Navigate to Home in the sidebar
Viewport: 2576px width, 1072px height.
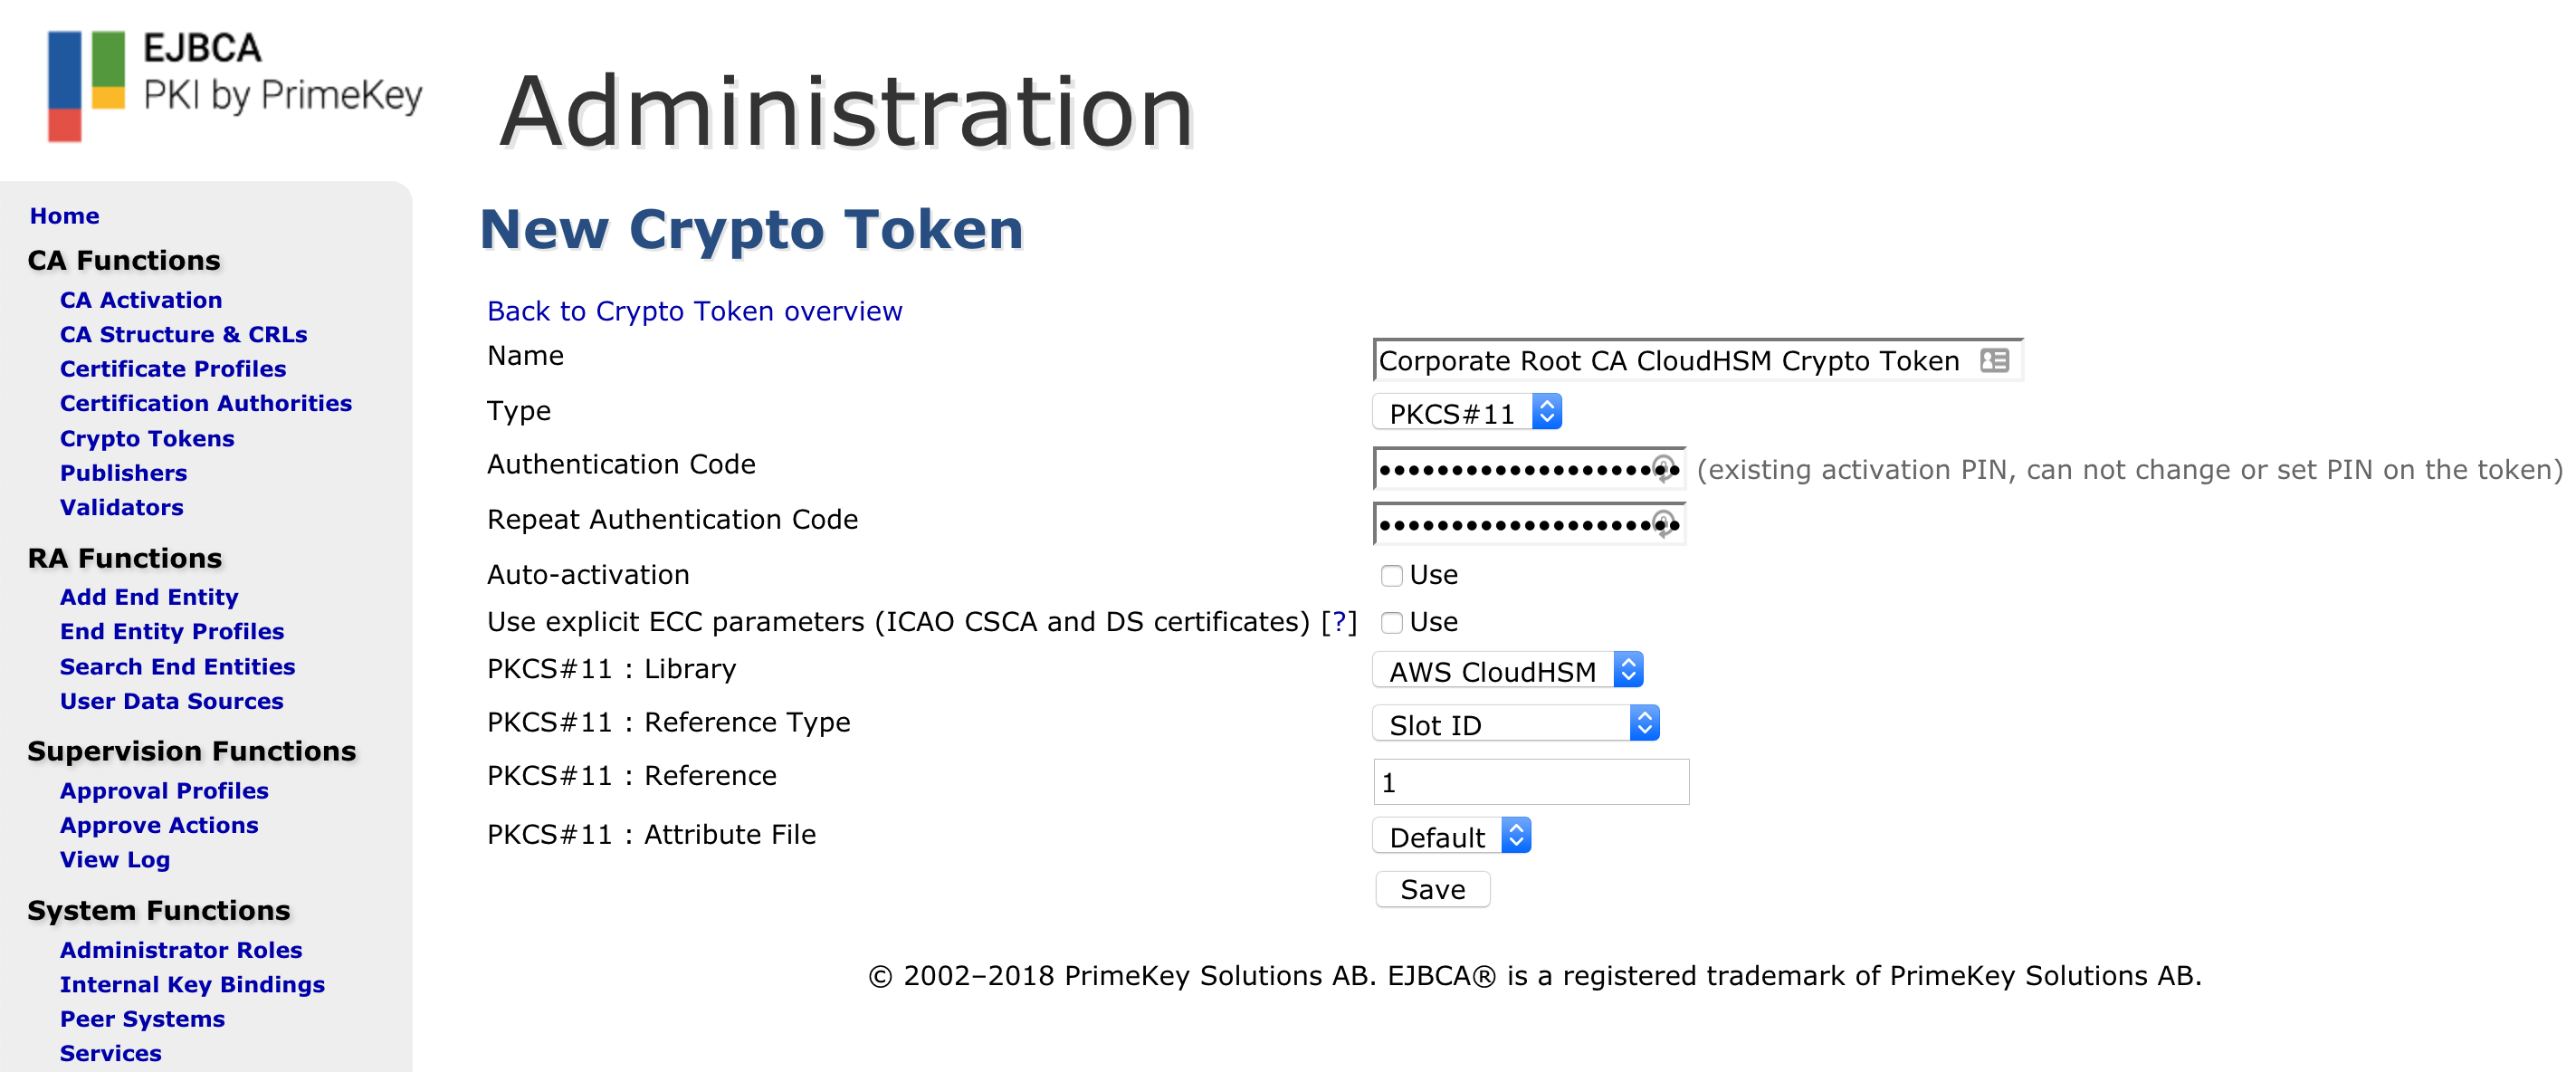[x=65, y=216]
